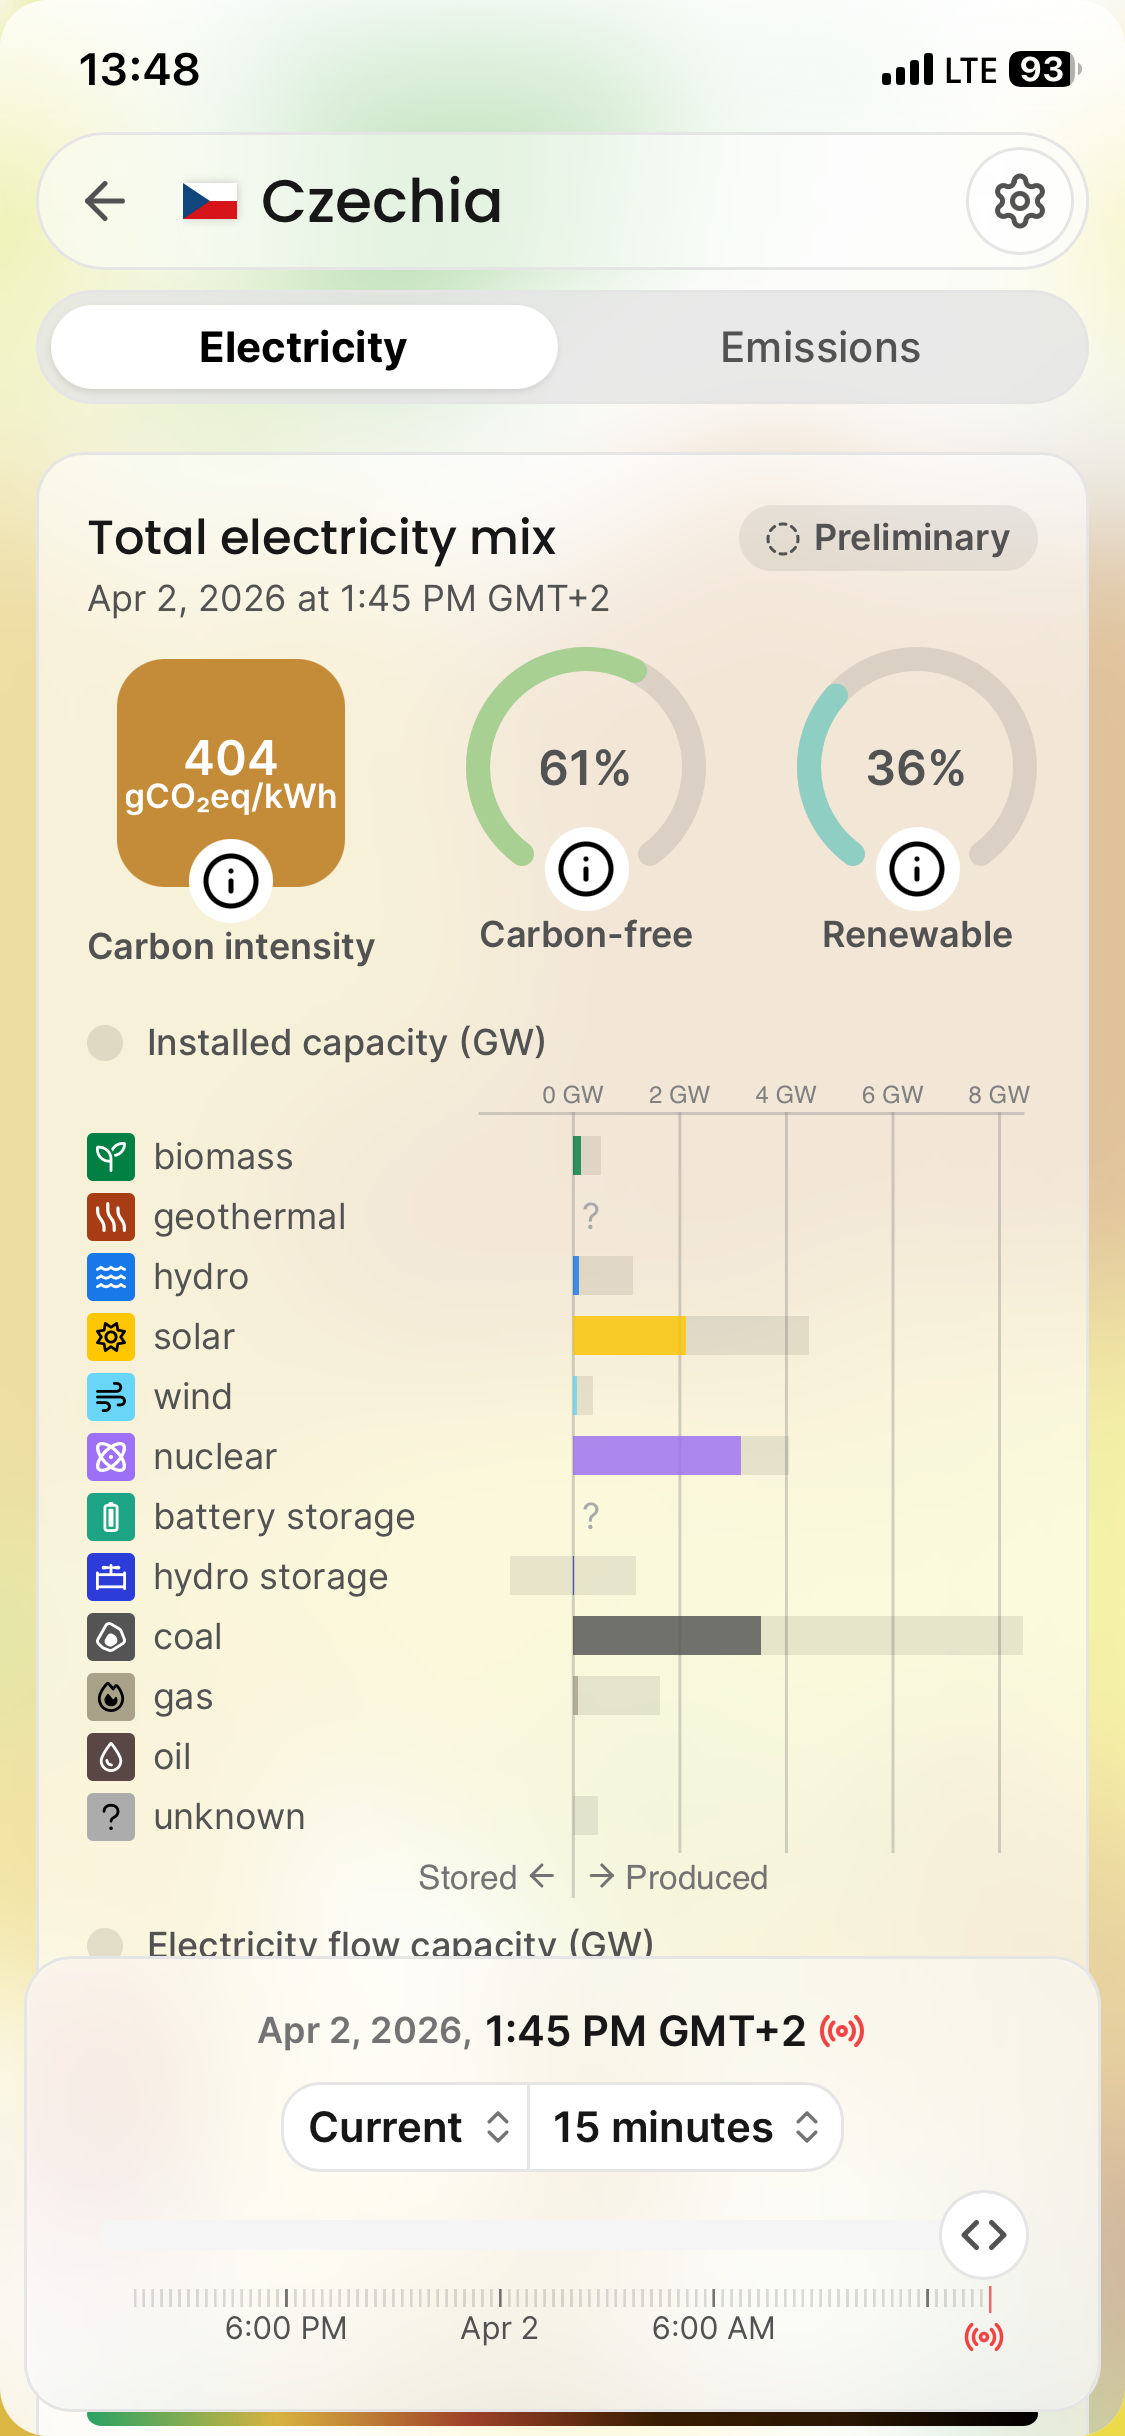
Task: Select the nuclear energy source icon
Action: (x=111, y=1457)
